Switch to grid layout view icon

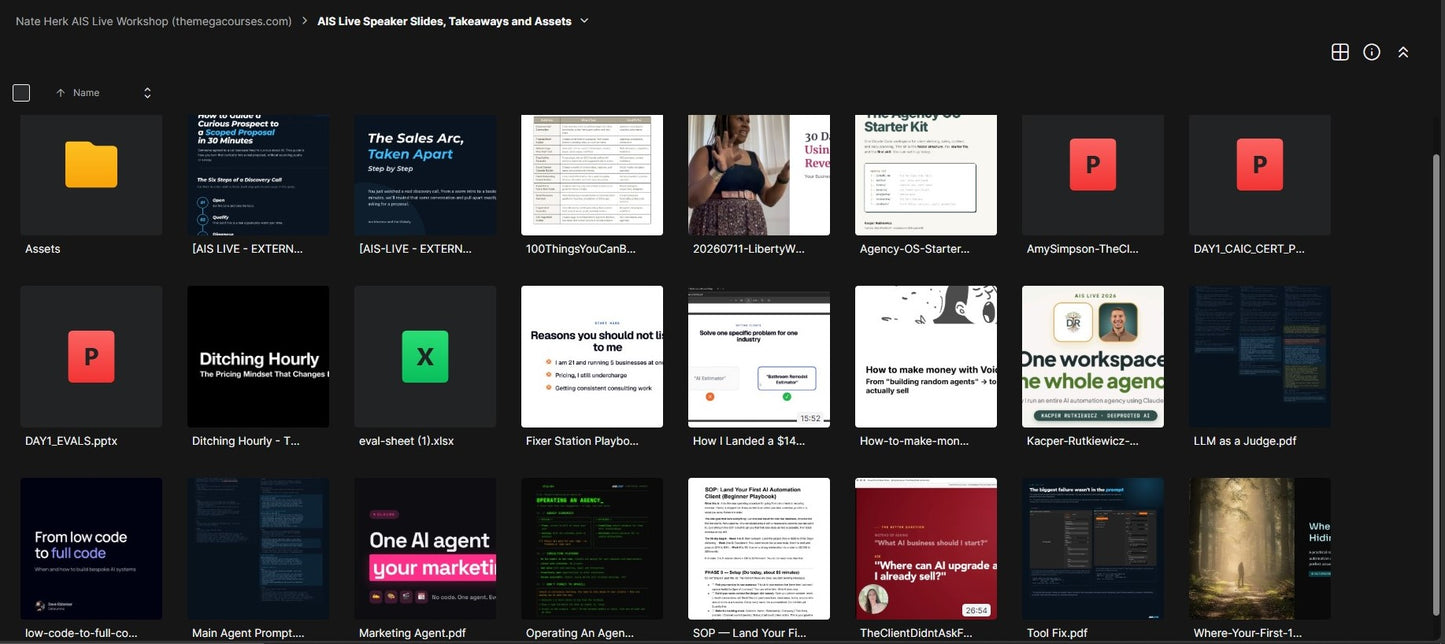pos(1340,52)
